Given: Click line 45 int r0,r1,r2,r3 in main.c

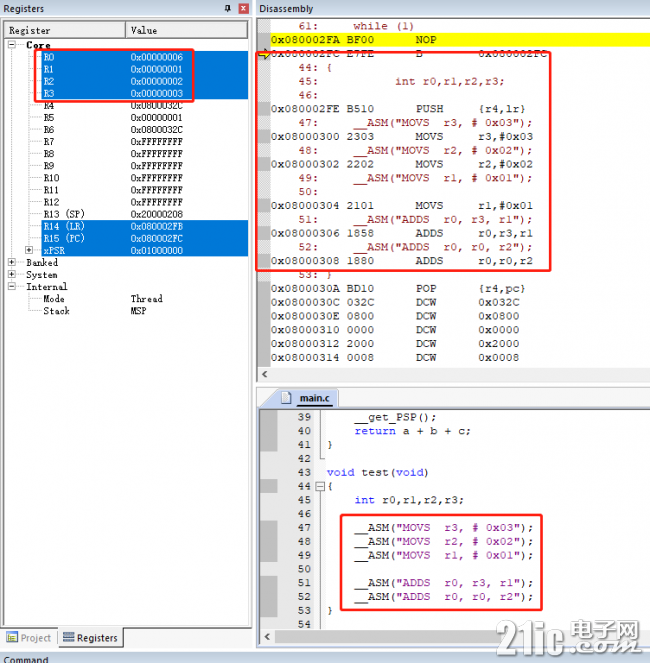Looking at the screenshot, I should point(409,500).
